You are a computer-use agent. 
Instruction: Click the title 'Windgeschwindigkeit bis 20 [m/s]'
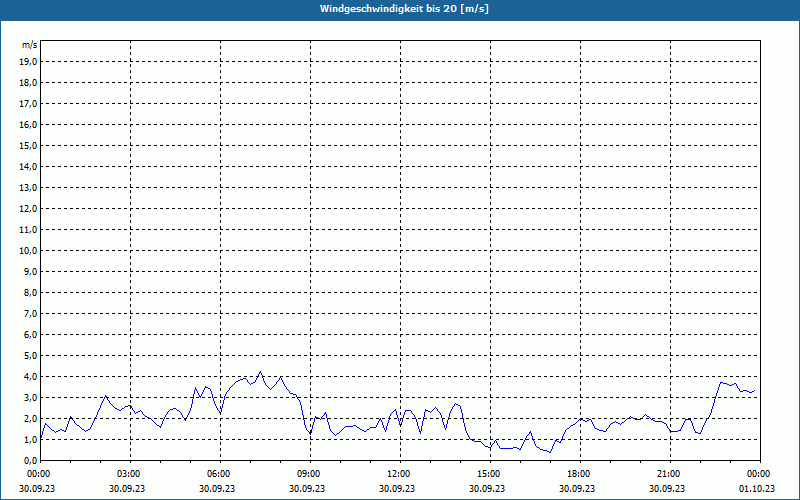click(x=404, y=9)
